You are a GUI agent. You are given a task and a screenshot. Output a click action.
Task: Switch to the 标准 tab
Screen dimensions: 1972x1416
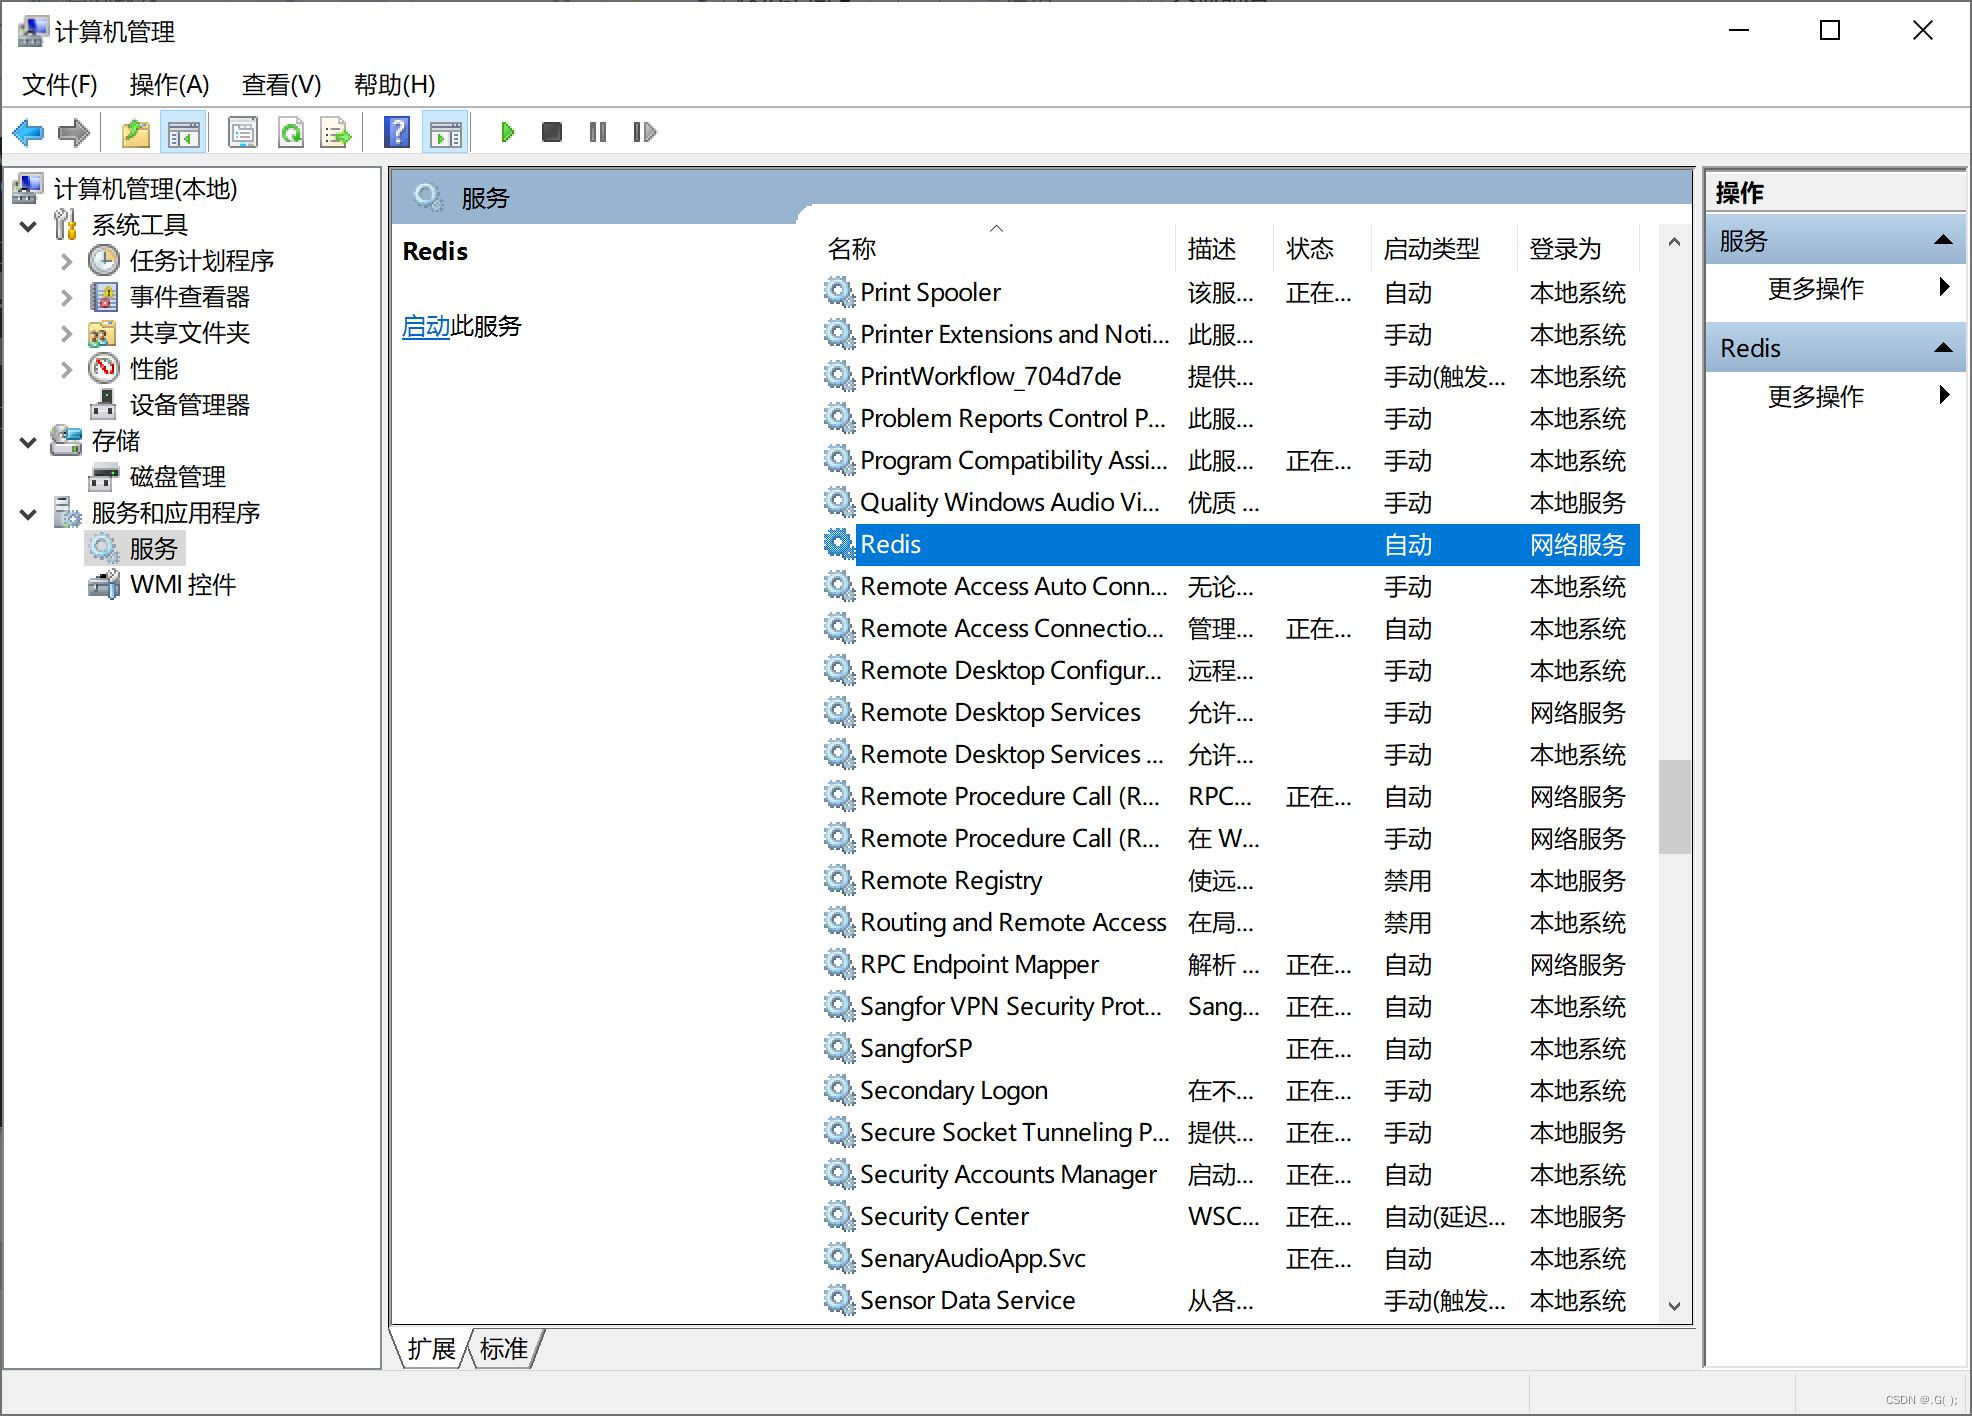click(x=503, y=1349)
